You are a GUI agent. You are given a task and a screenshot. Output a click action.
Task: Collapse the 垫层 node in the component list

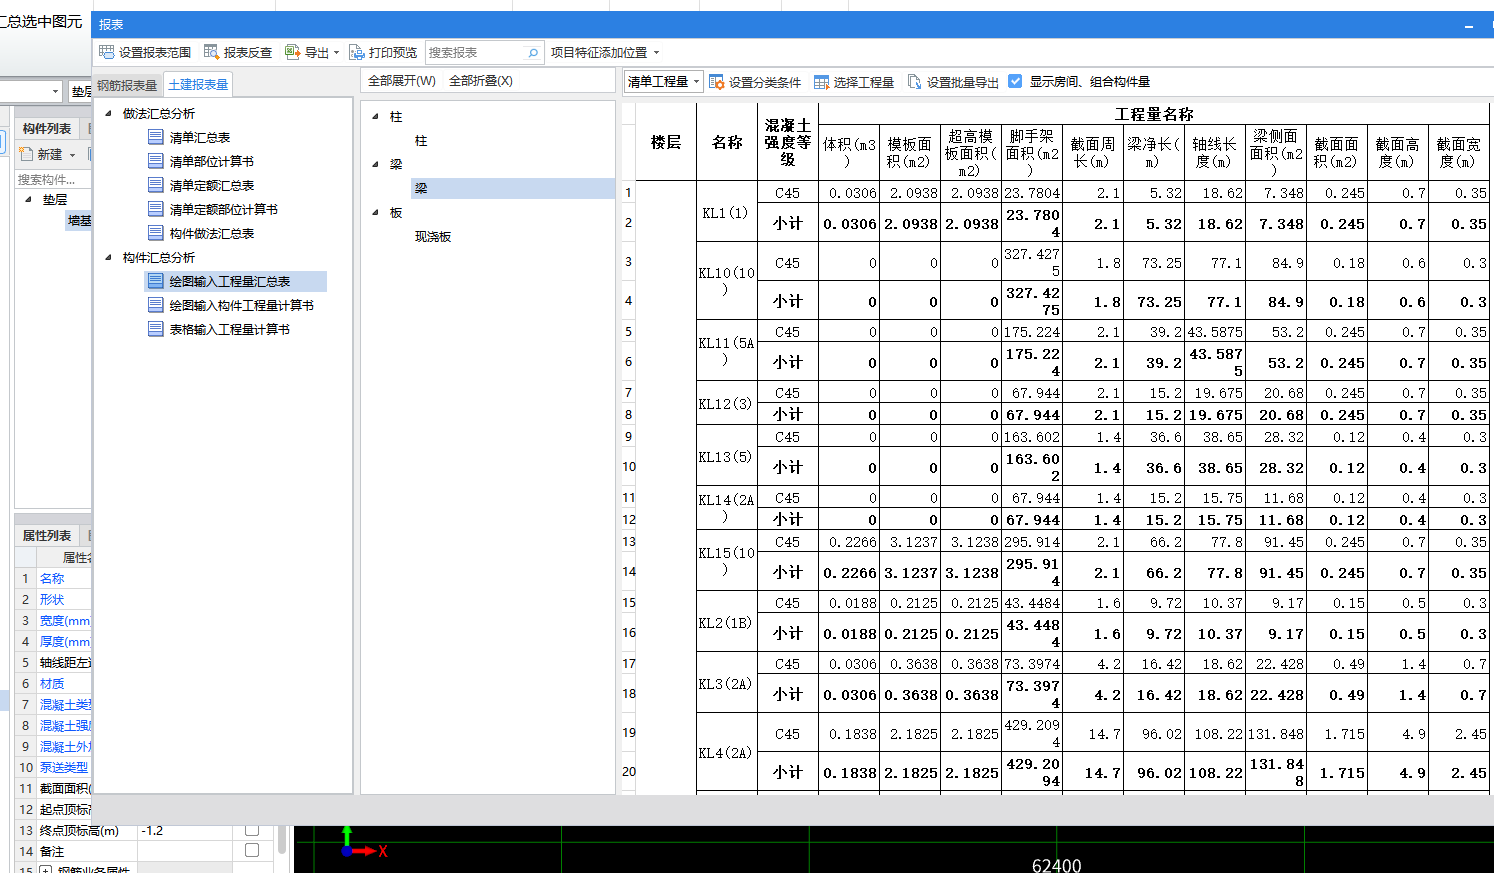coord(28,199)
